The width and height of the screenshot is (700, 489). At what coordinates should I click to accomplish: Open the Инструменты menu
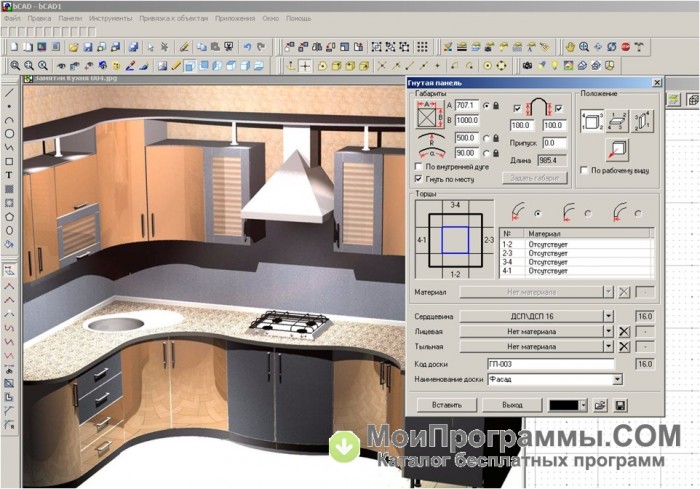(x=111, y=18)
